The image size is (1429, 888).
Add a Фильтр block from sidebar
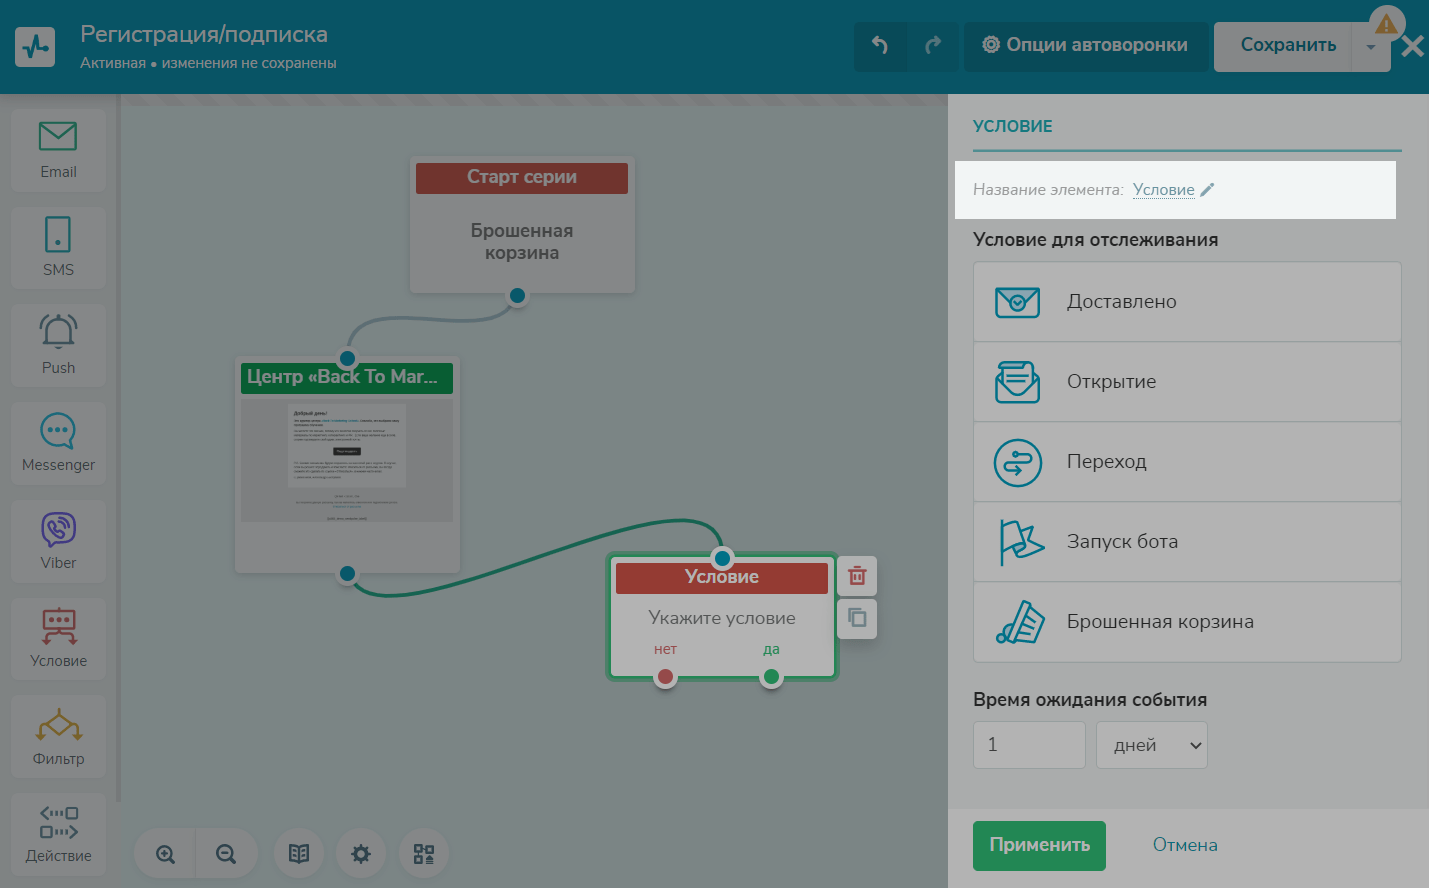click(58, 736)
